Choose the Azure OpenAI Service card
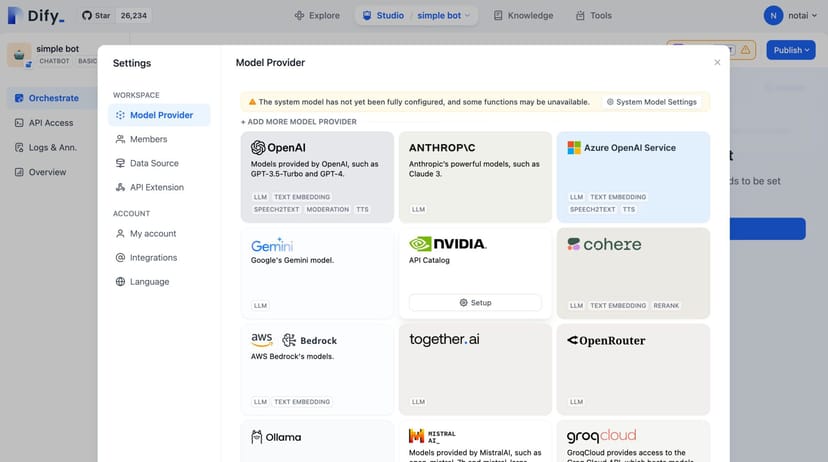This screenshot has height=462, width=828. click(633, 176)
